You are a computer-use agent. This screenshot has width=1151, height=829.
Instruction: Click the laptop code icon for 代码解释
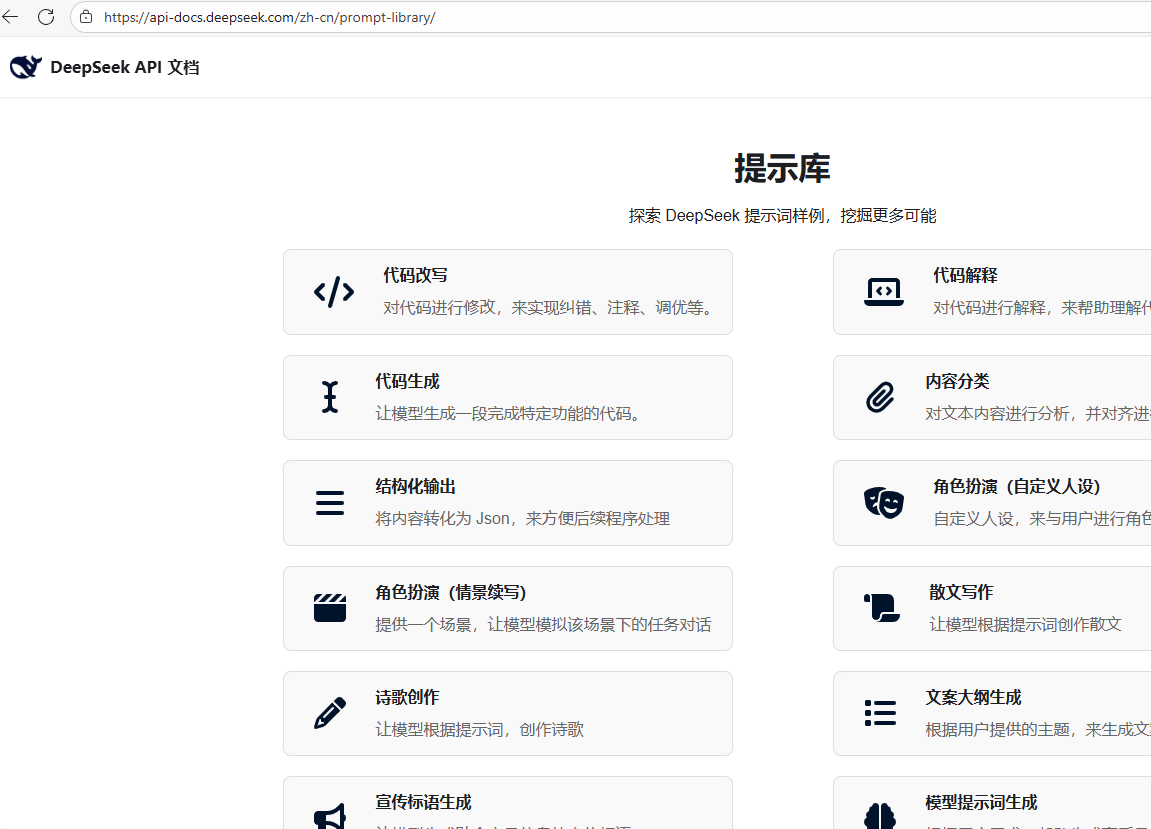[x=884, y=292]
